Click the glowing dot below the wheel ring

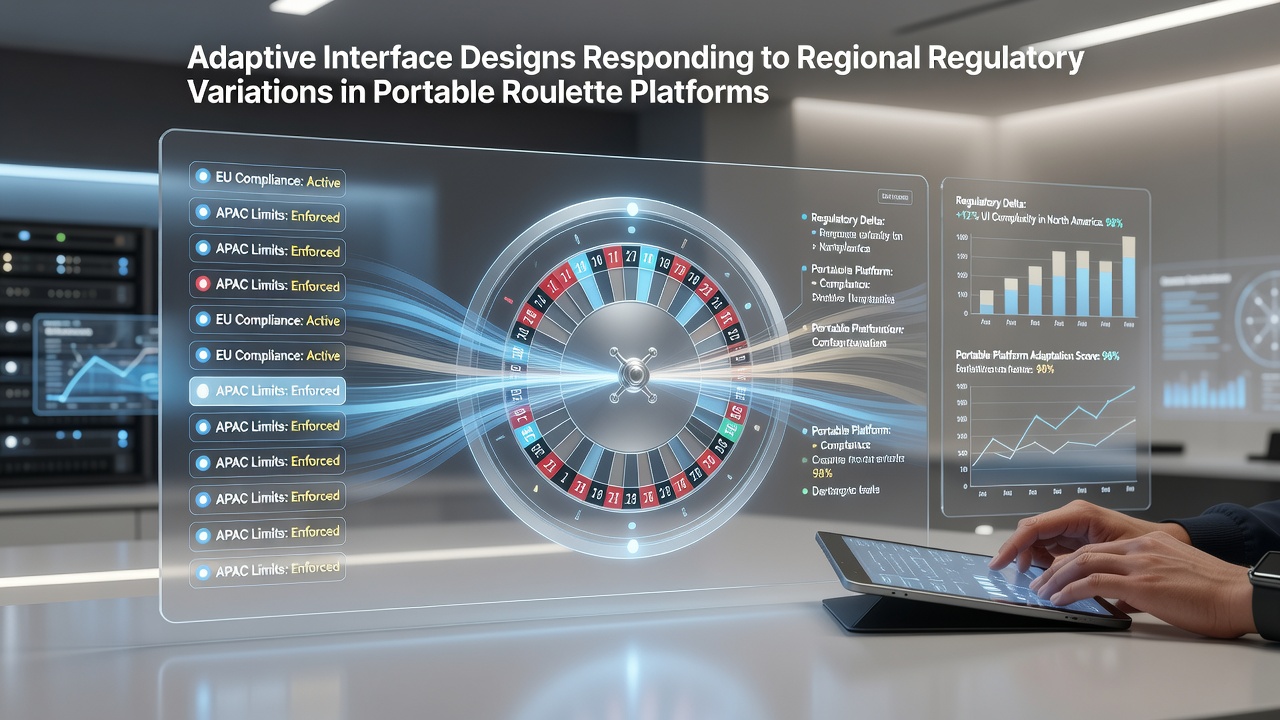[631, 546]
